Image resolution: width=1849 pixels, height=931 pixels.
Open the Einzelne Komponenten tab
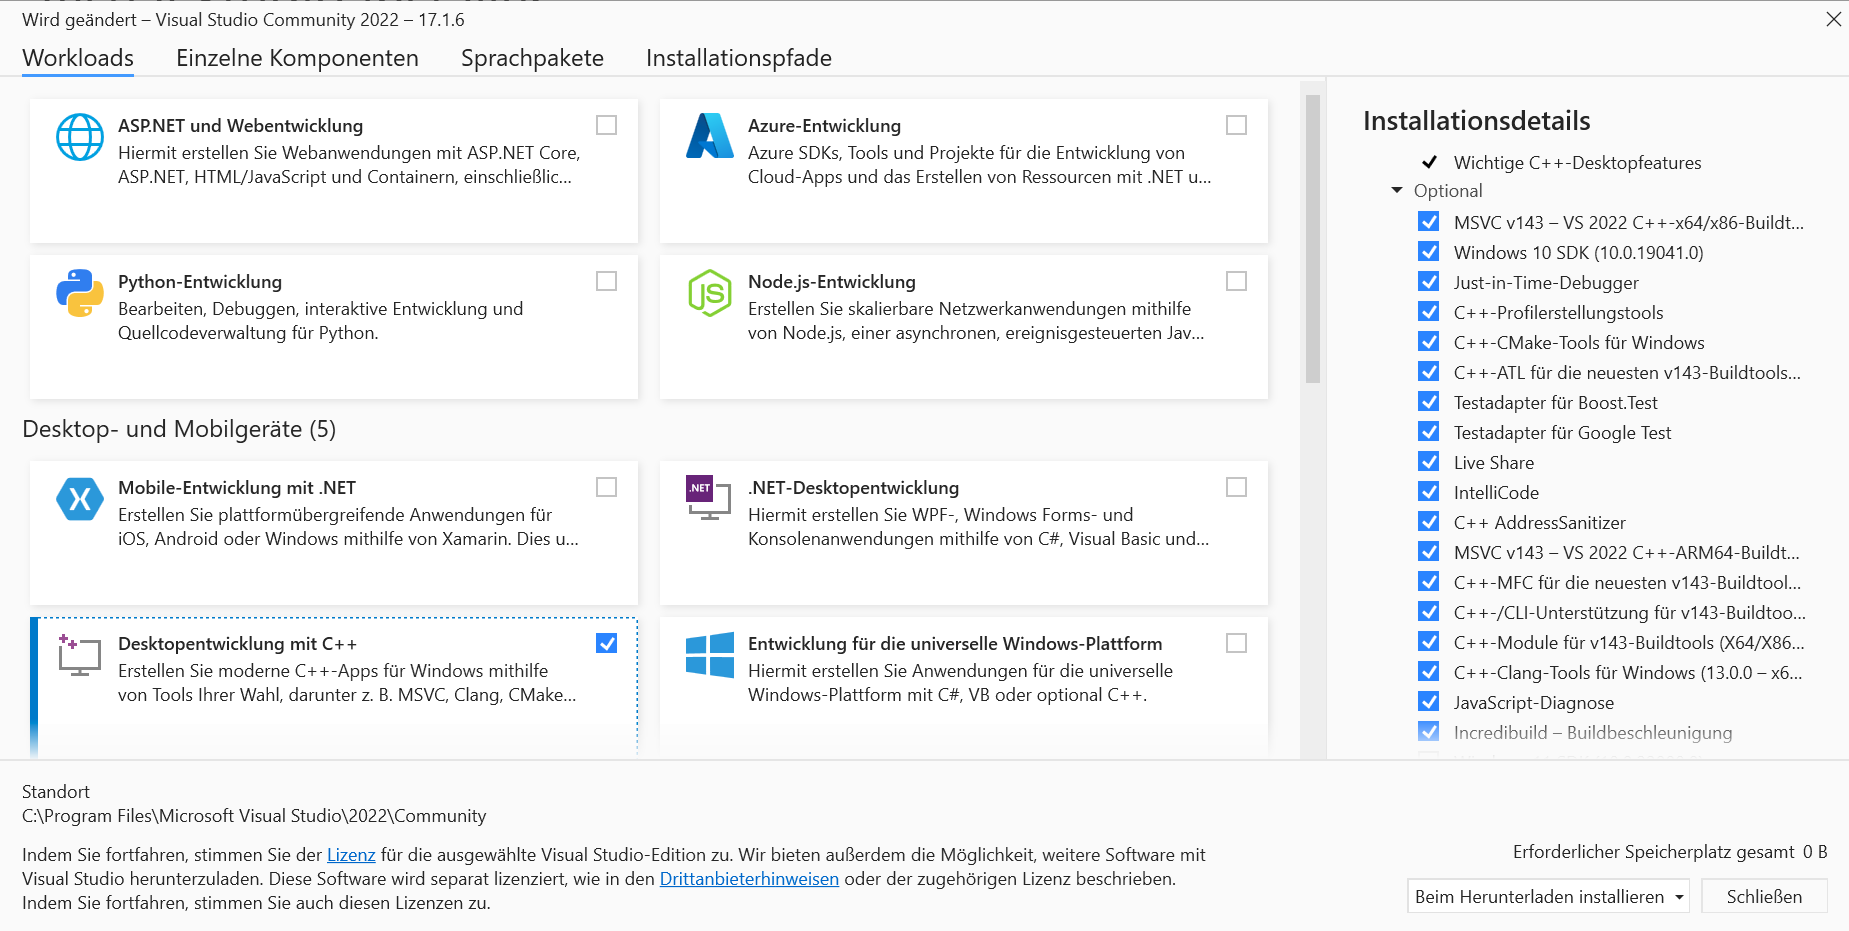[x=297, y=58]
